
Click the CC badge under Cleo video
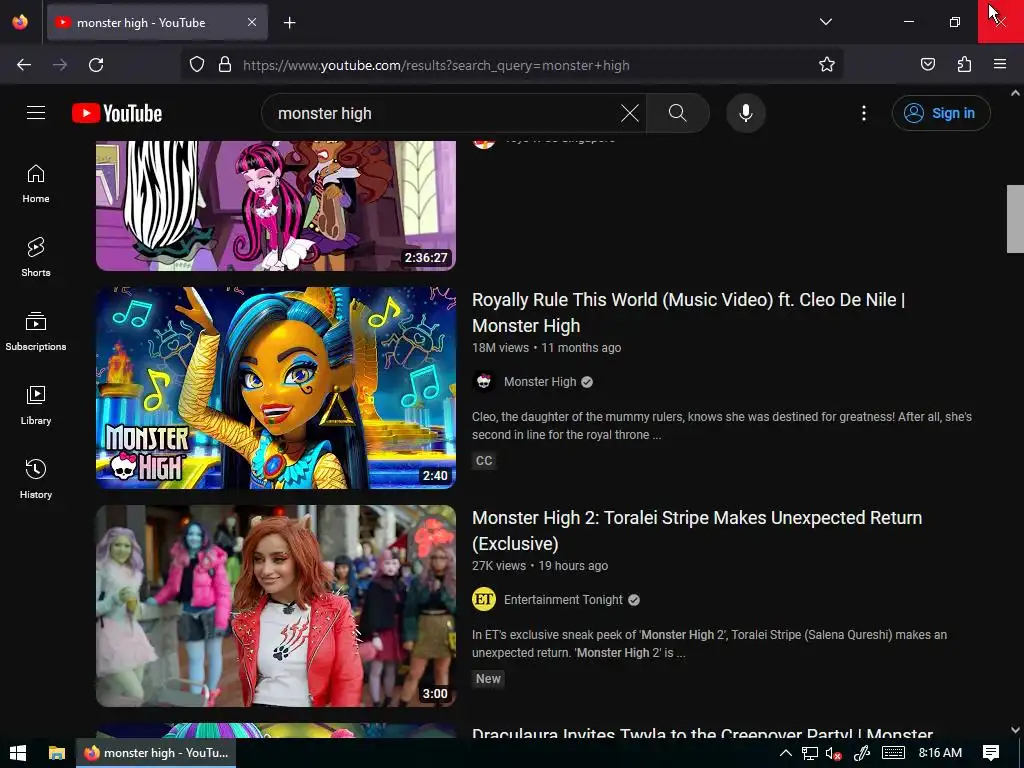click(x=484, y=460)
